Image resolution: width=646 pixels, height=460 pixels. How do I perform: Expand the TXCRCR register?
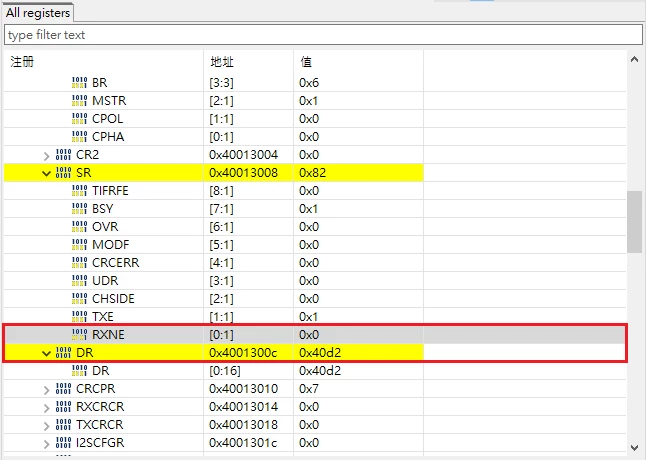coord(47,425)
